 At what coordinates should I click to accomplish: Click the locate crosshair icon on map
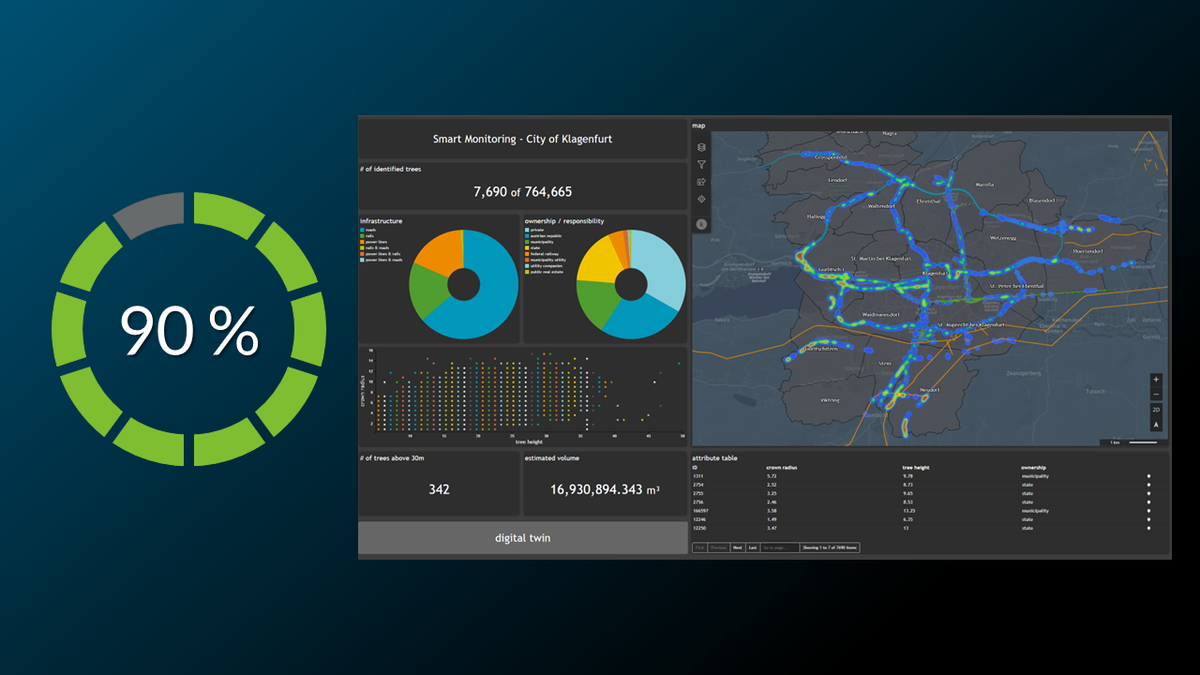tap(701, 199)
